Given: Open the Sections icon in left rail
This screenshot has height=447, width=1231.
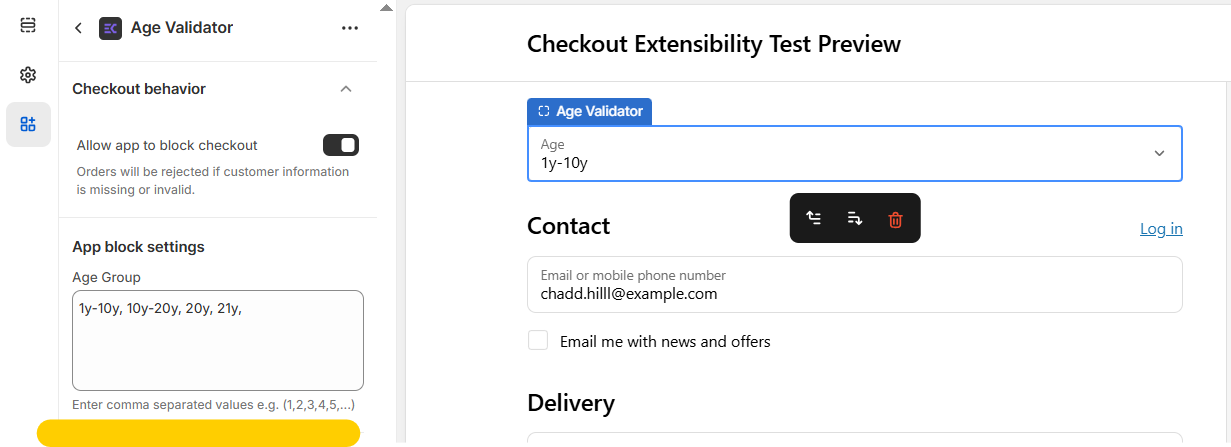Looking at the screenshot, I should pyautogui.click(x=28, y=24).
